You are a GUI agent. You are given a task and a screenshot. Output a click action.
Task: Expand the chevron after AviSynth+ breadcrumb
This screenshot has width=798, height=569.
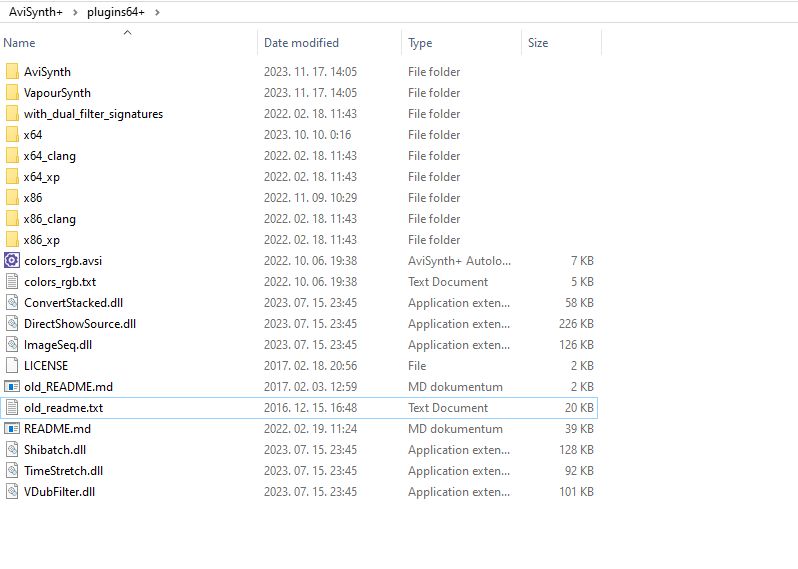point(75,12)
